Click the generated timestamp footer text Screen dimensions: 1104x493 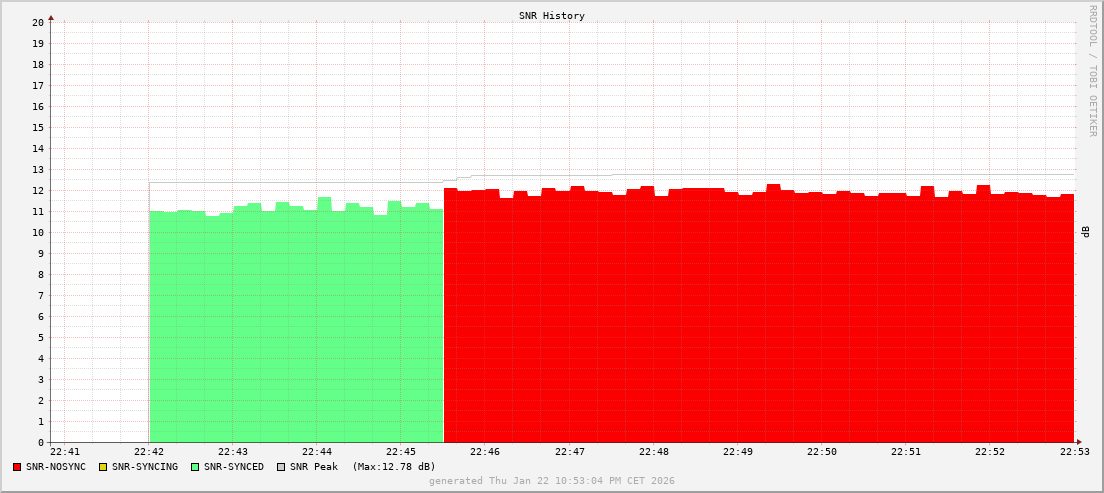[552, 481]
